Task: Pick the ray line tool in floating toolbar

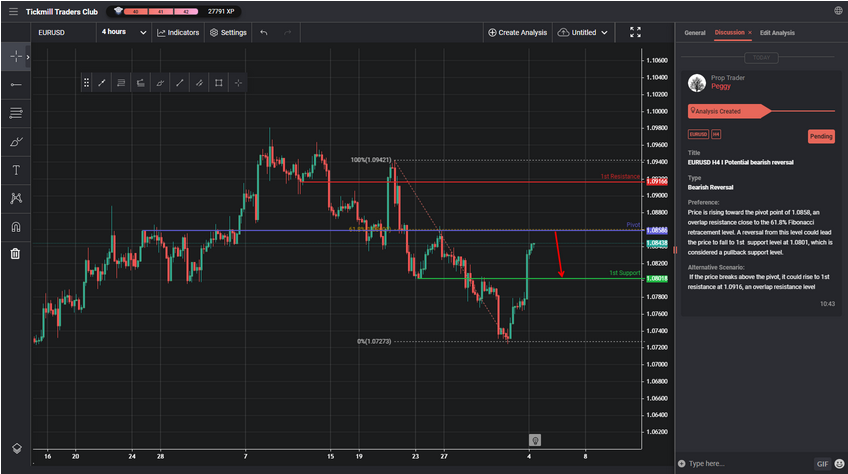Action: point(180,83)
